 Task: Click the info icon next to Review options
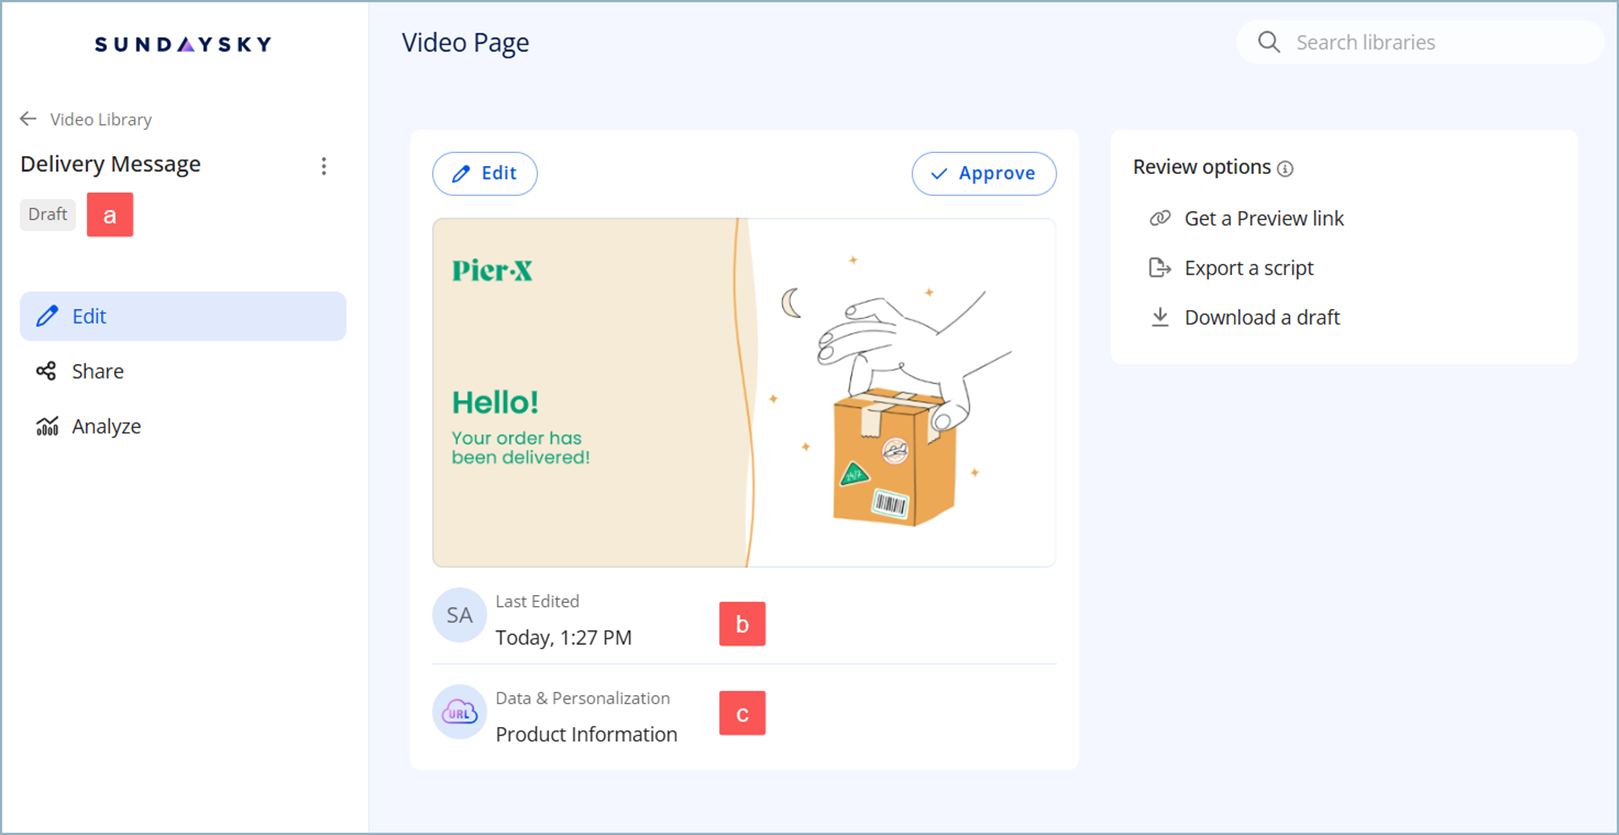point(1285,169)
